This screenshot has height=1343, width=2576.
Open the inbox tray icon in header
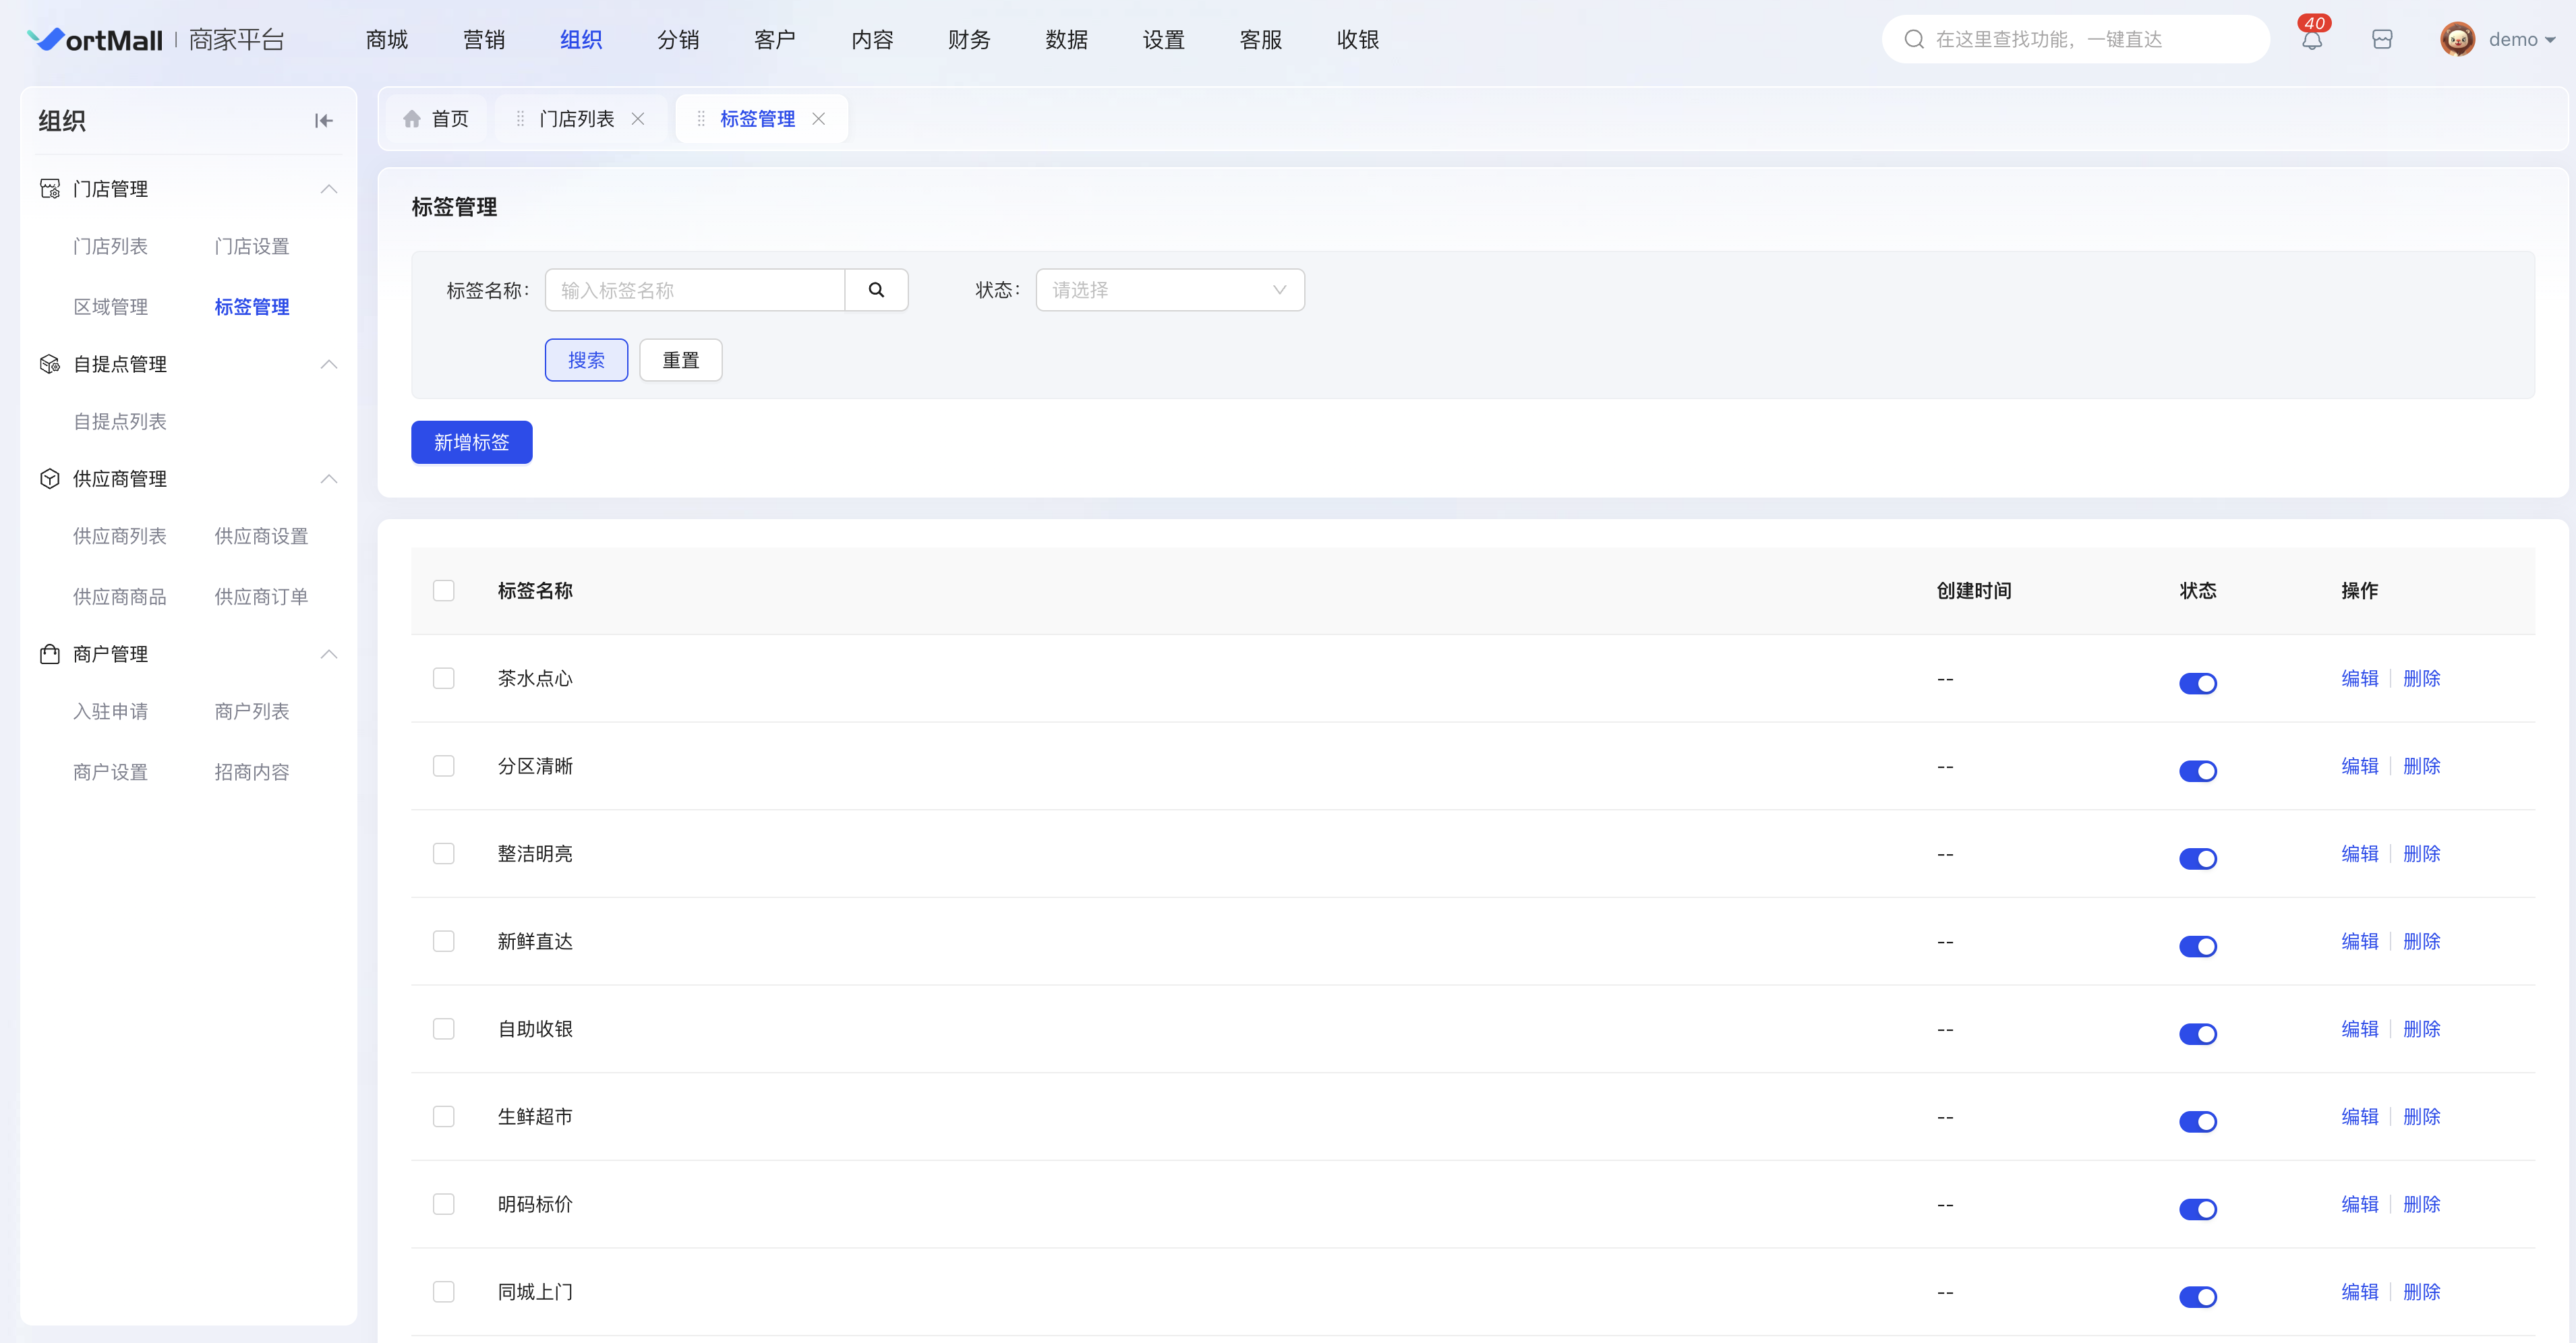2382,40
